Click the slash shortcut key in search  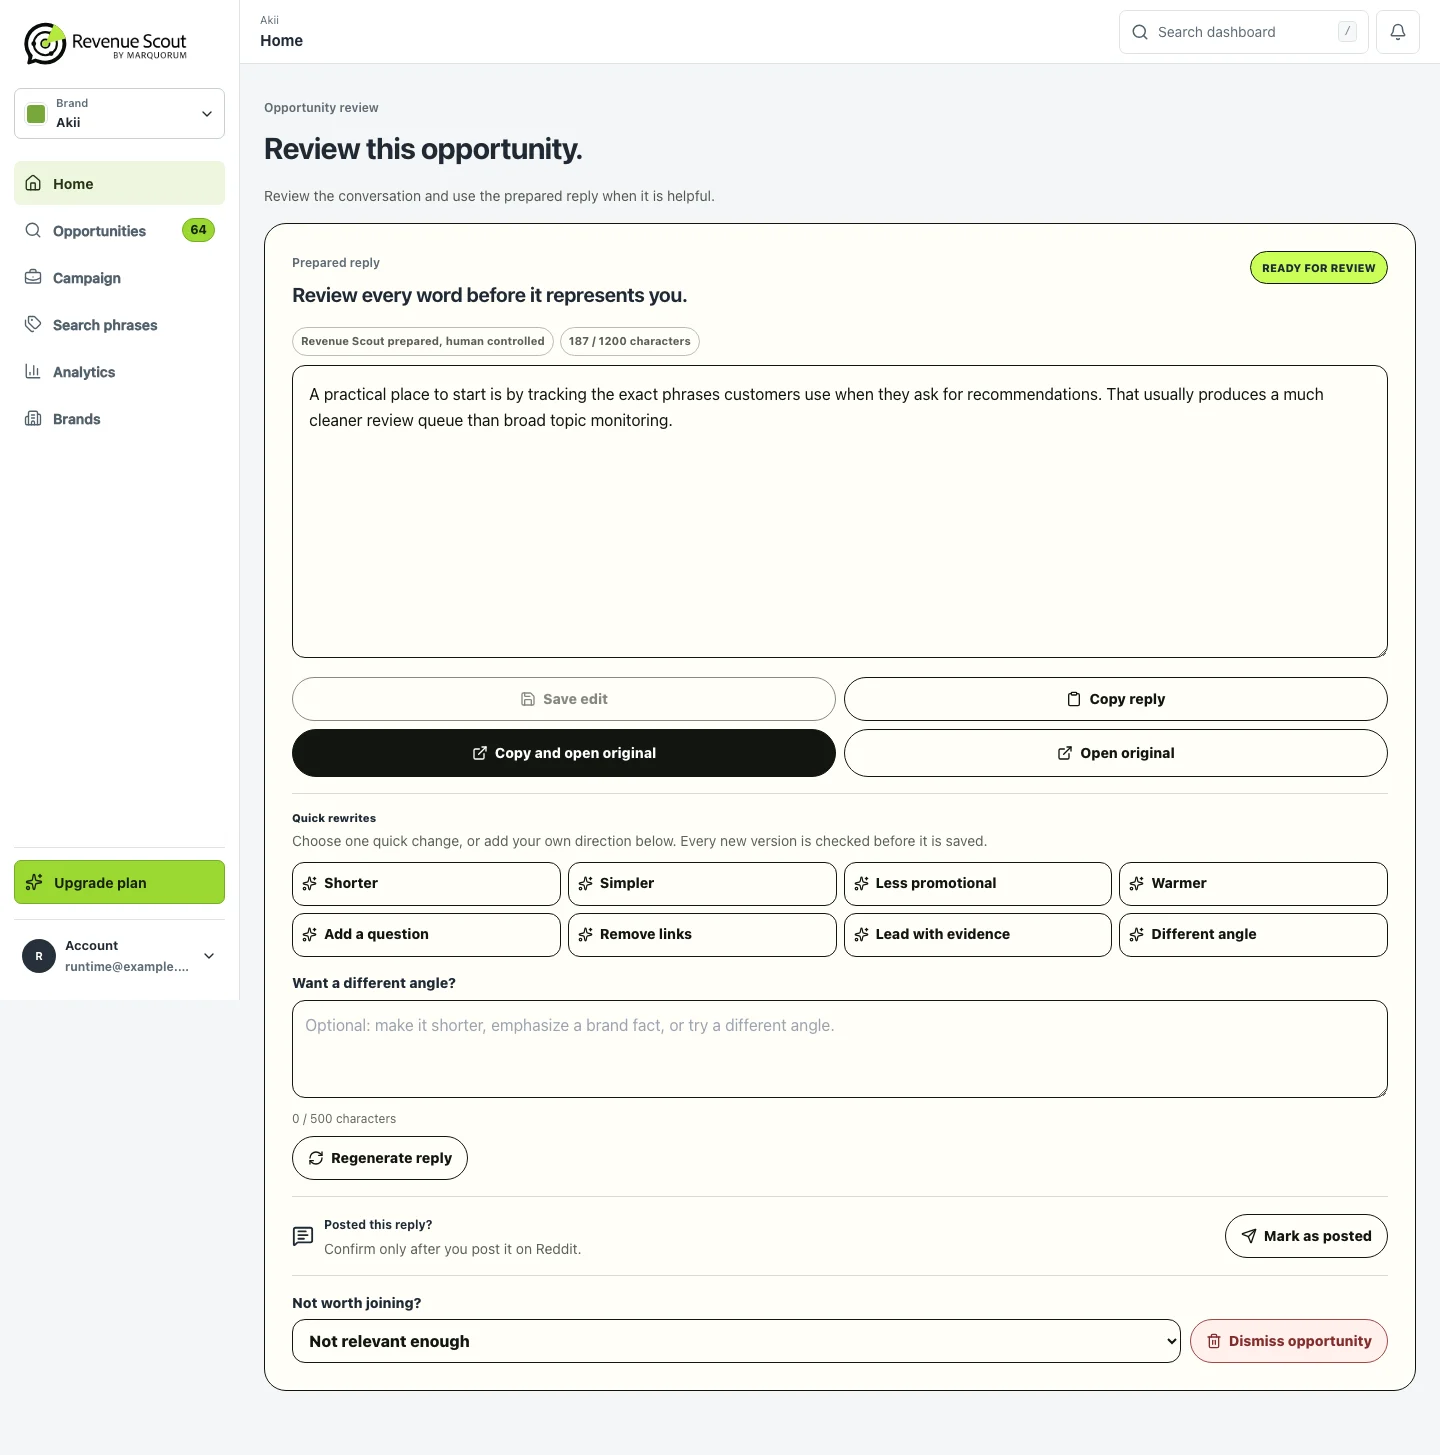tap(1347, 32)
